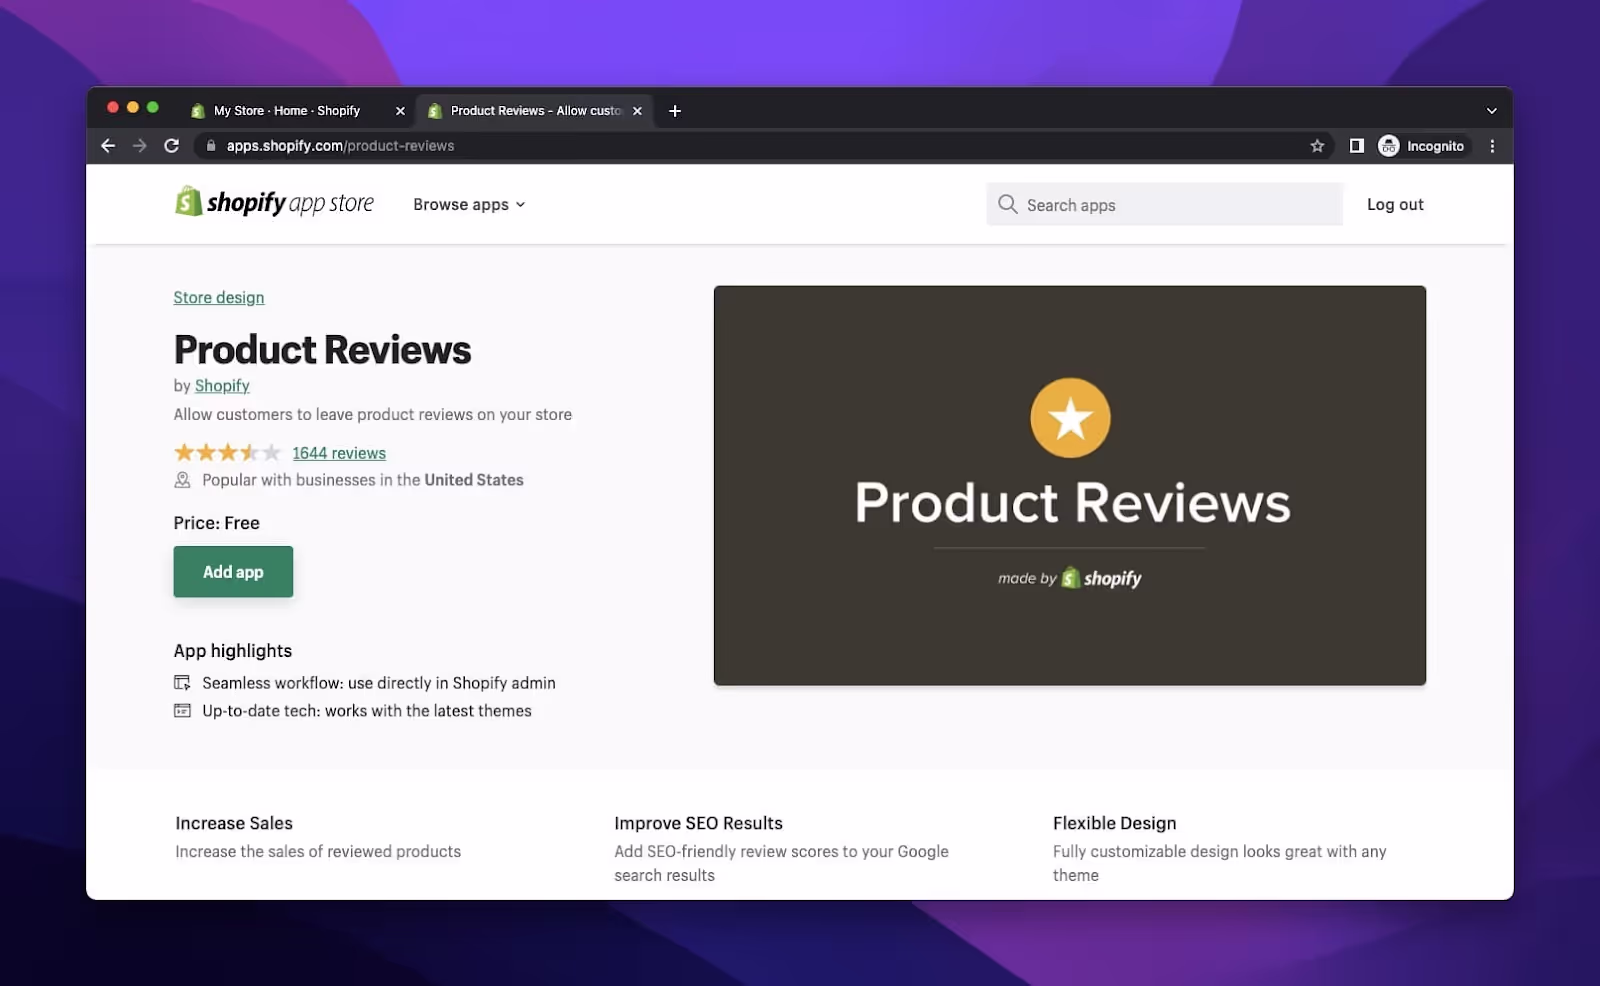
Task: Open the side panel icon in toolbar
Action: [x=1356, y=146]
